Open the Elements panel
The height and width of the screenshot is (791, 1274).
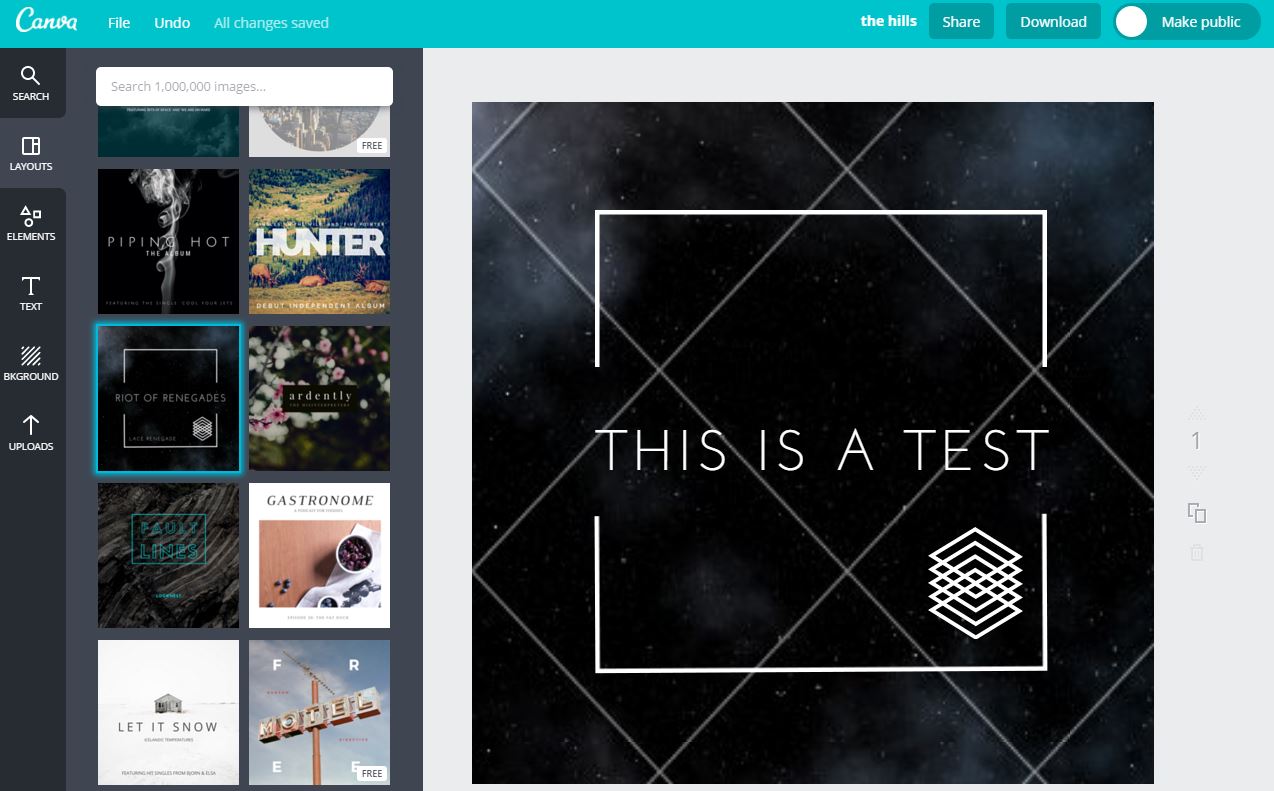tap(31, 223)
